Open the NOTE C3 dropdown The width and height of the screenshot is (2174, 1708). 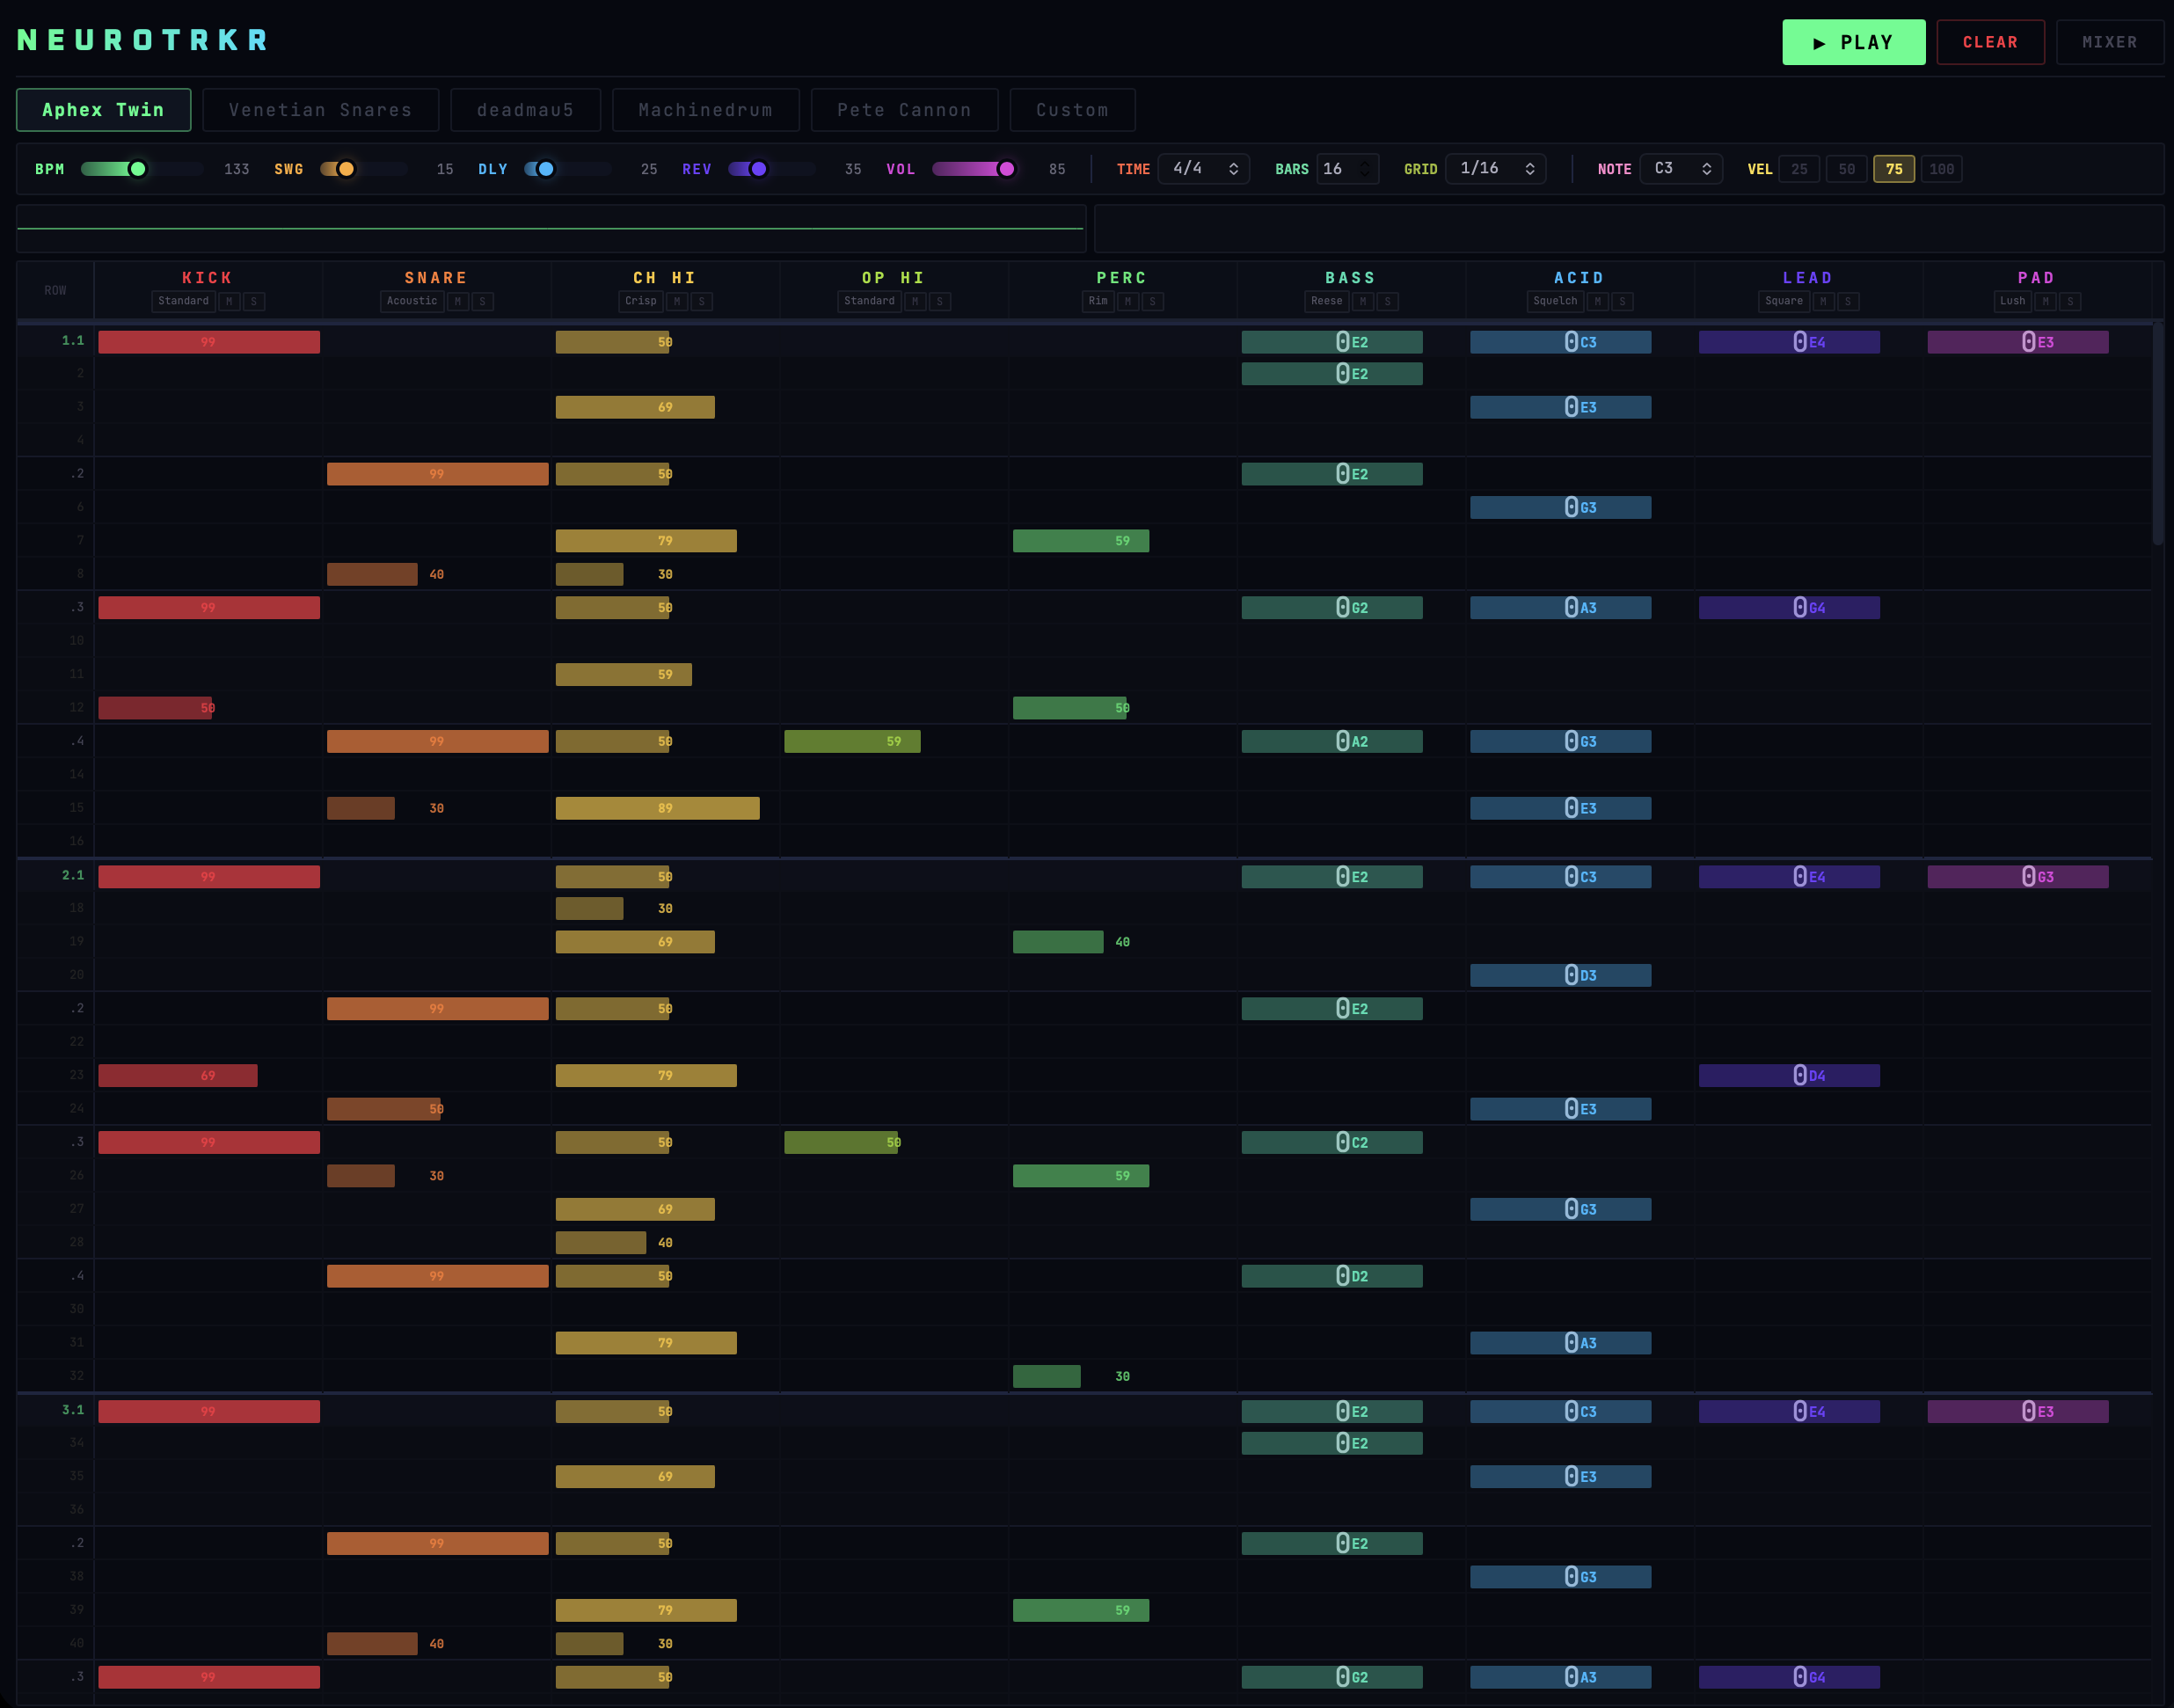click(1681, 169)
